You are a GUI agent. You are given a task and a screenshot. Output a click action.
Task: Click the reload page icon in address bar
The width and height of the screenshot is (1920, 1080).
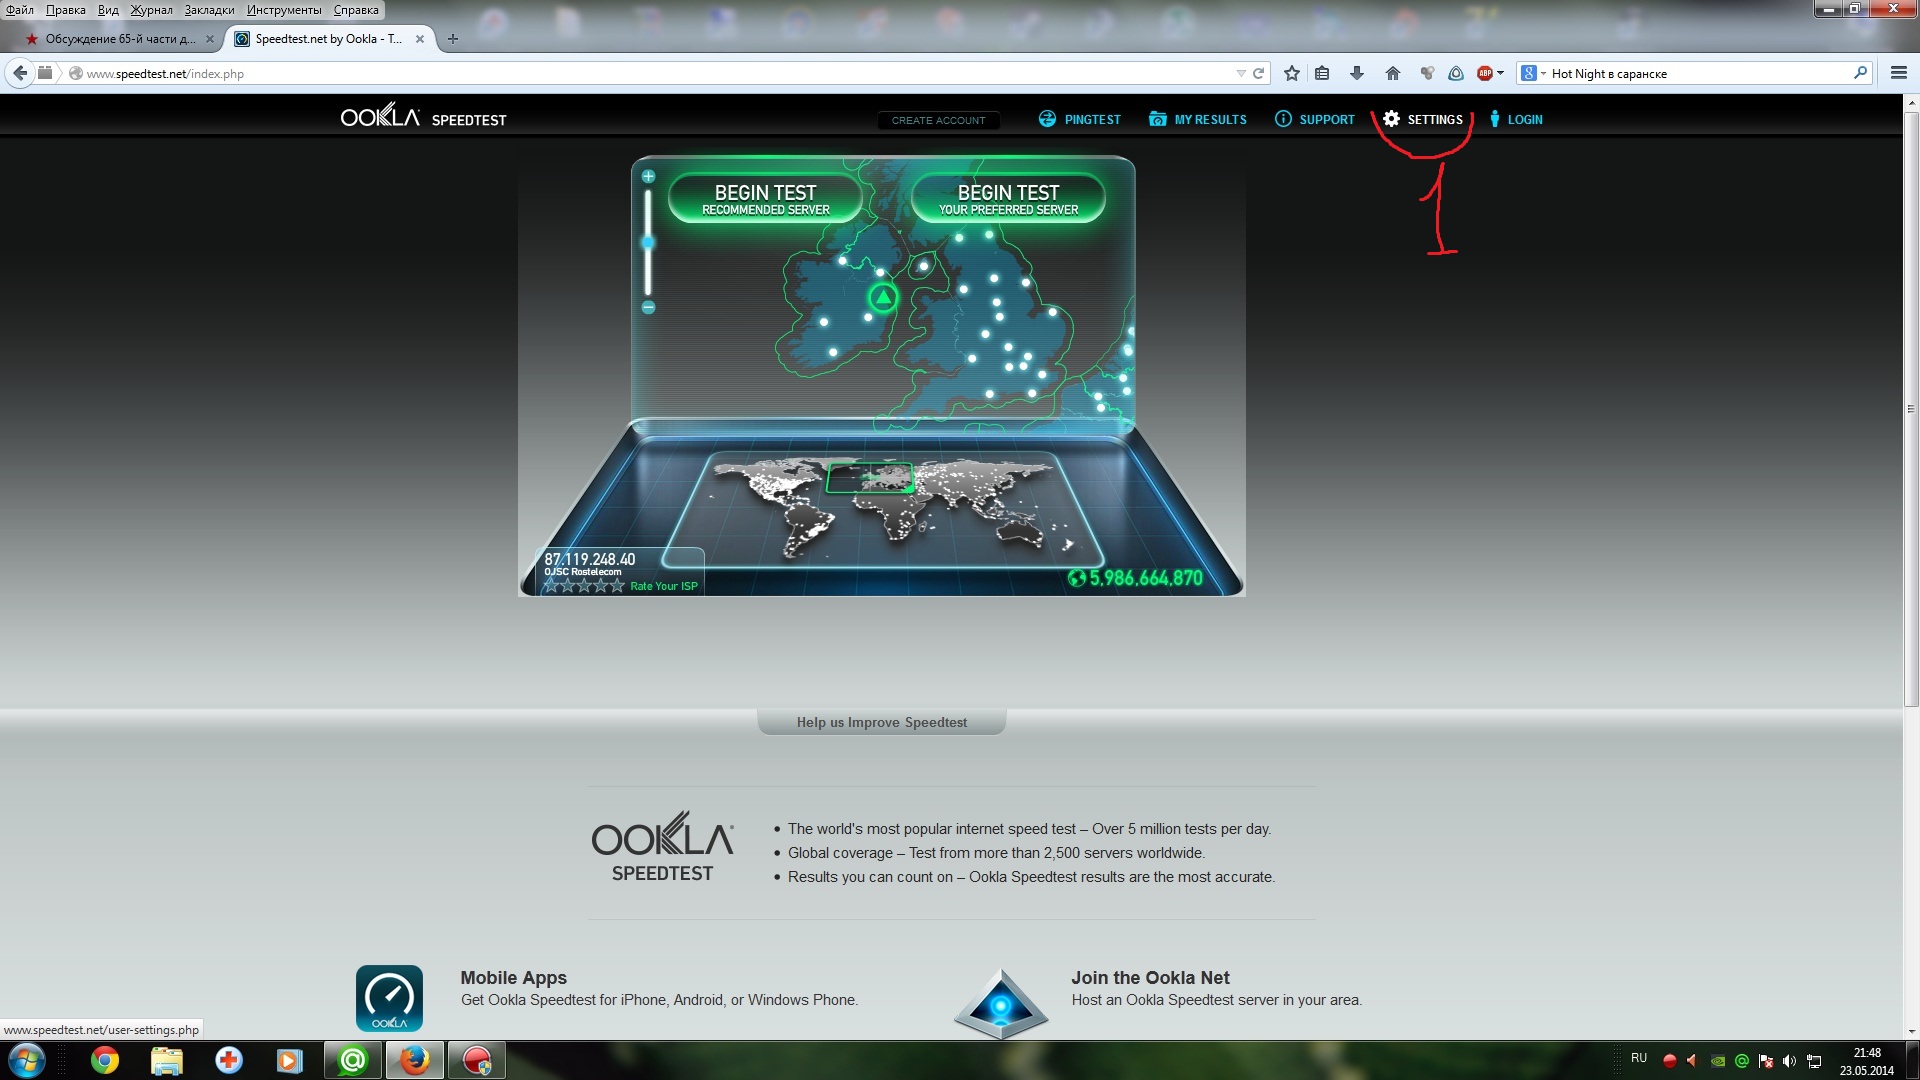(1259, 73)
